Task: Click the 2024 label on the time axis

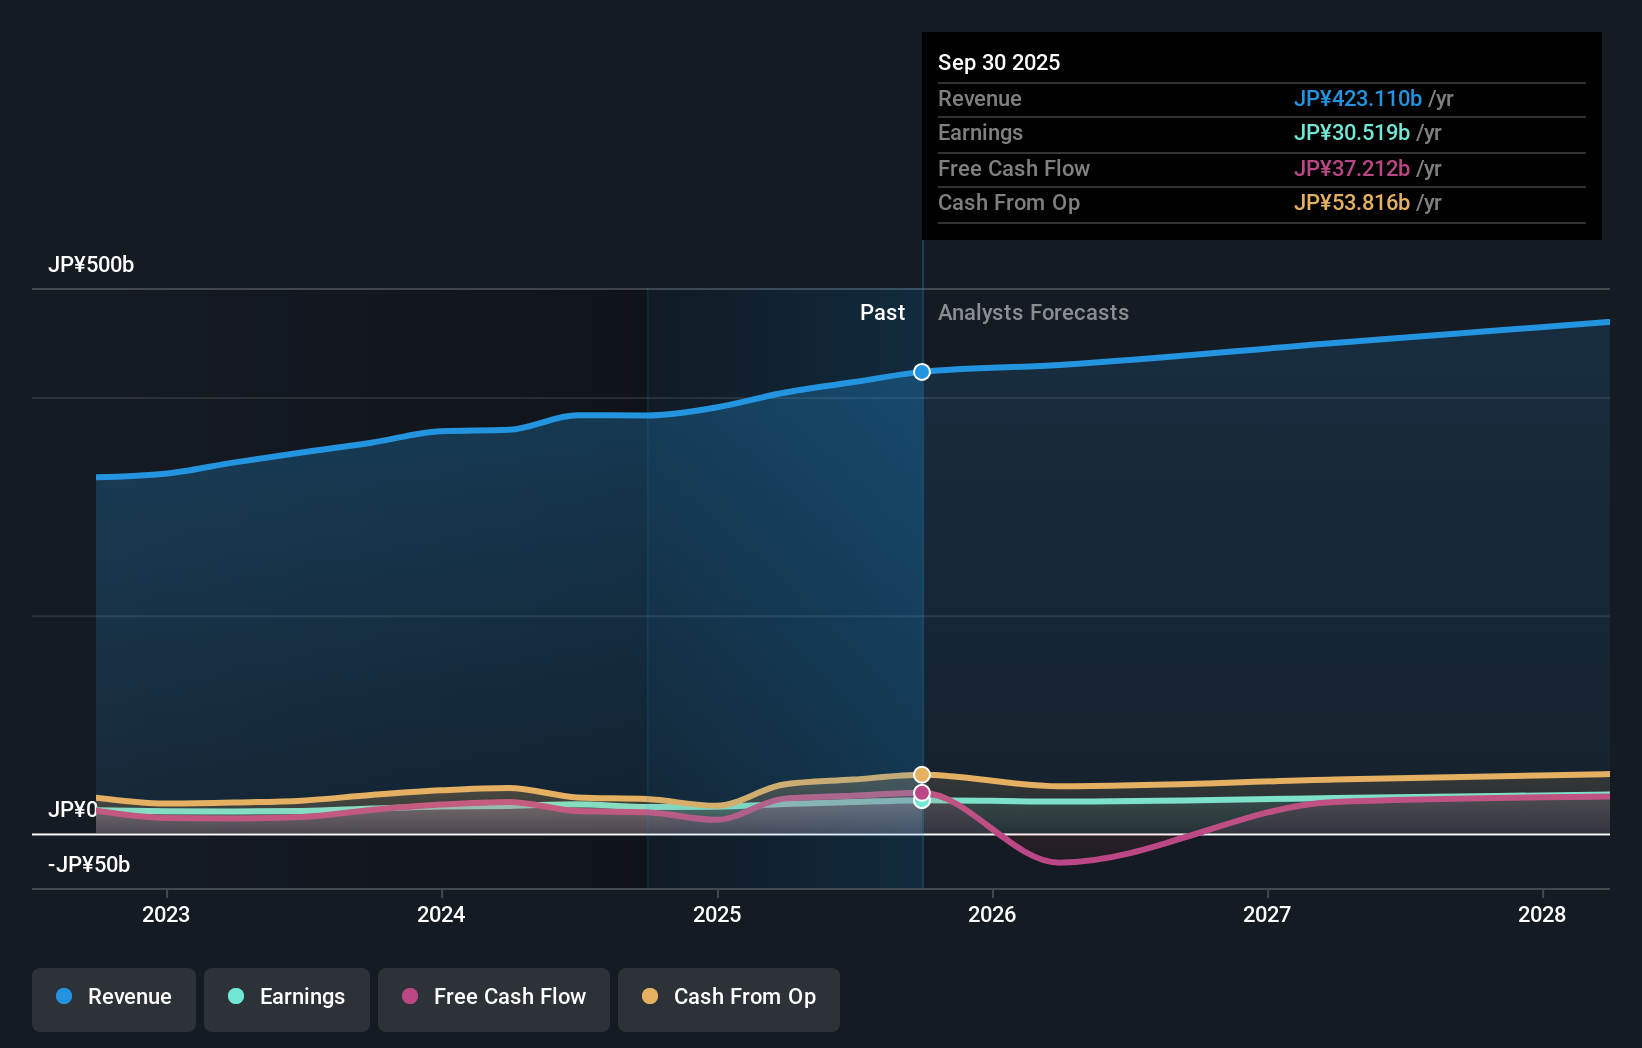Action: click(x=440, y=914)
